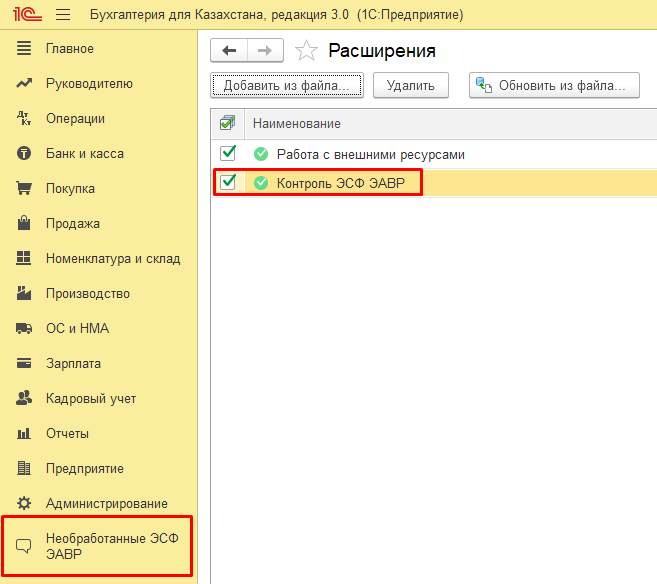Screen dimensions: 657x584
Task: Click the back navigation arrow
Action: 229,50
